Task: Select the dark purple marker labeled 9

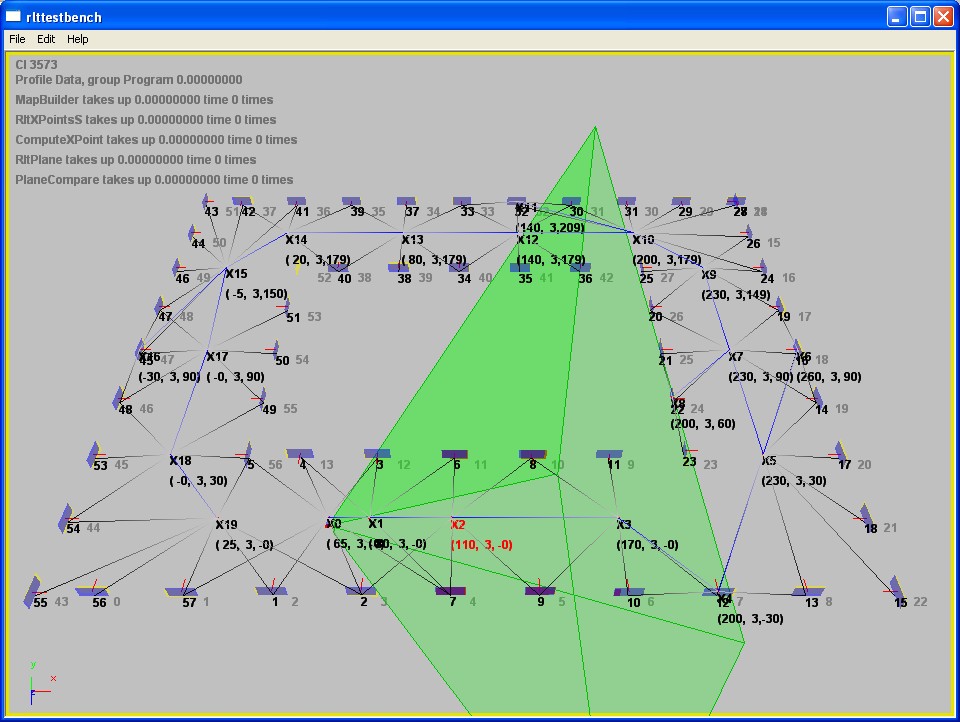Action: [540, 591]
